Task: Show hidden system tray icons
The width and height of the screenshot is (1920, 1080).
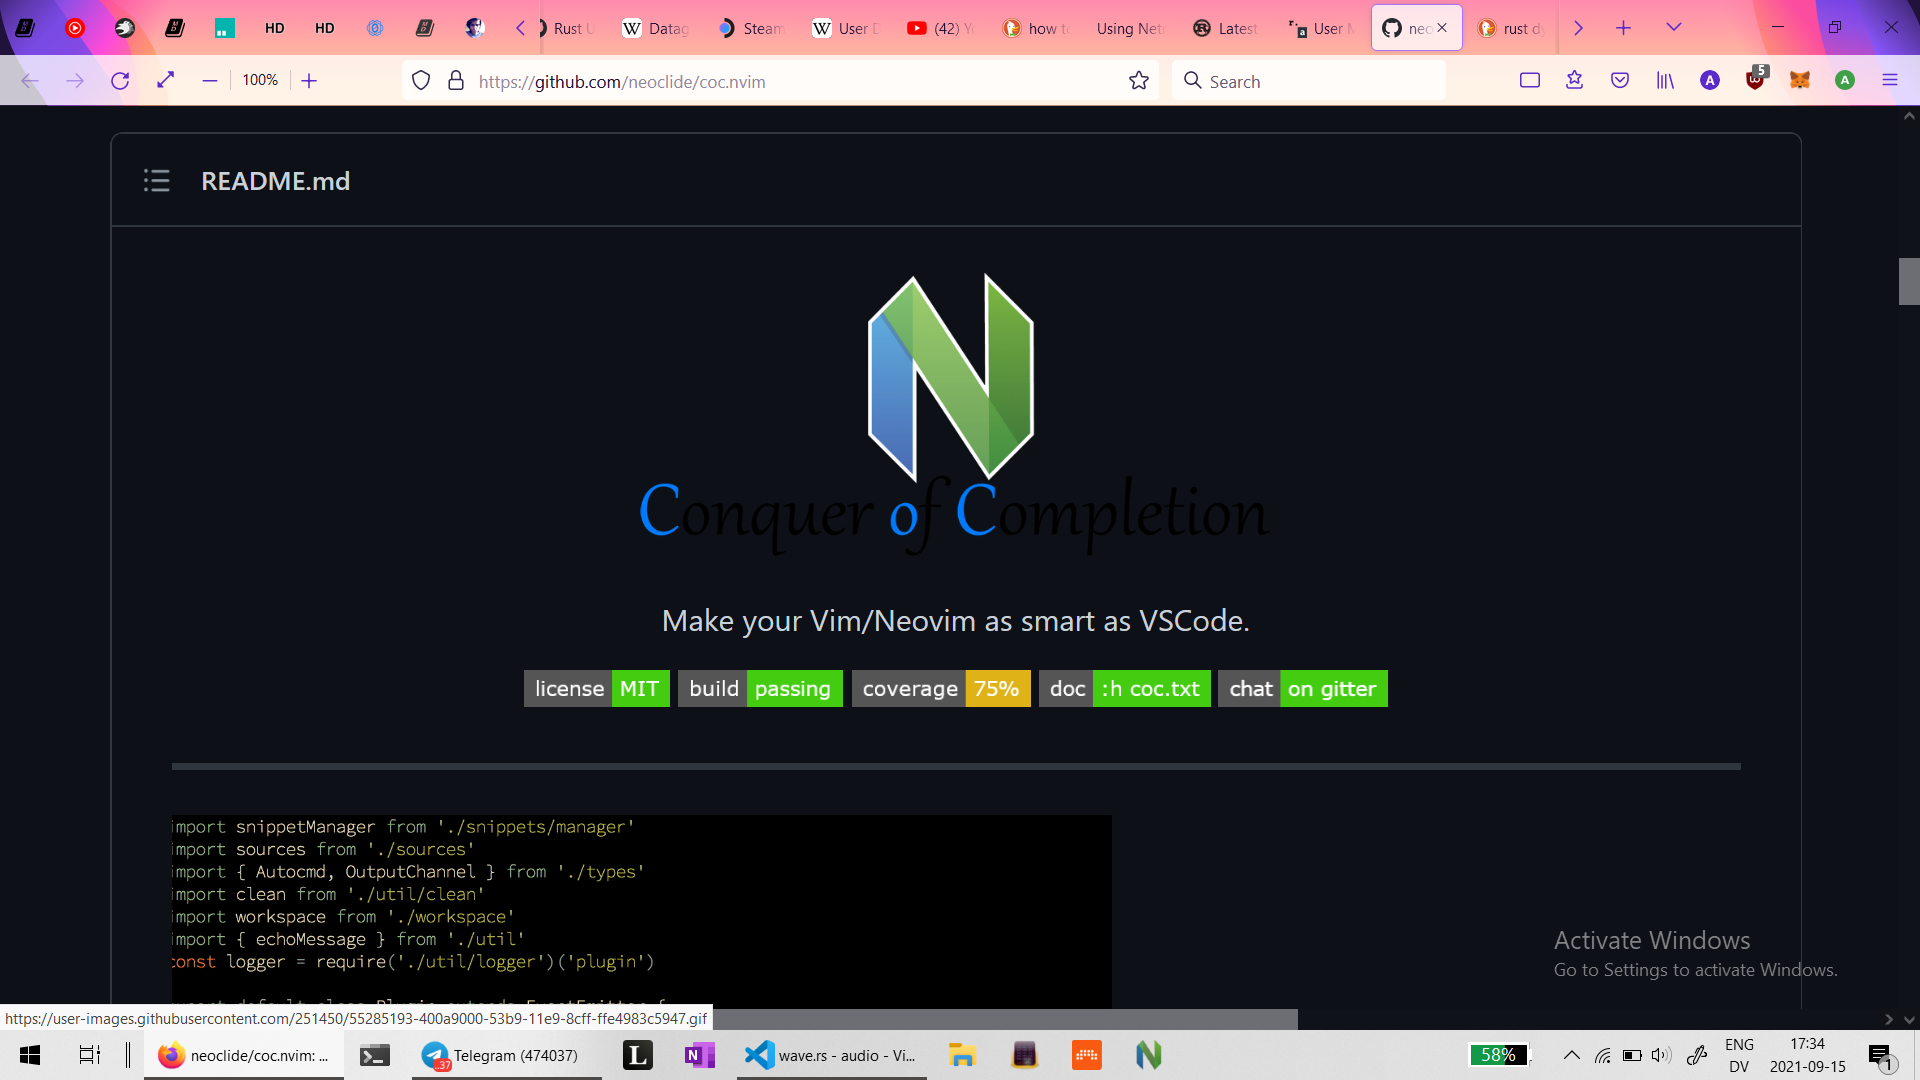Action: tap(1572, 1055)
